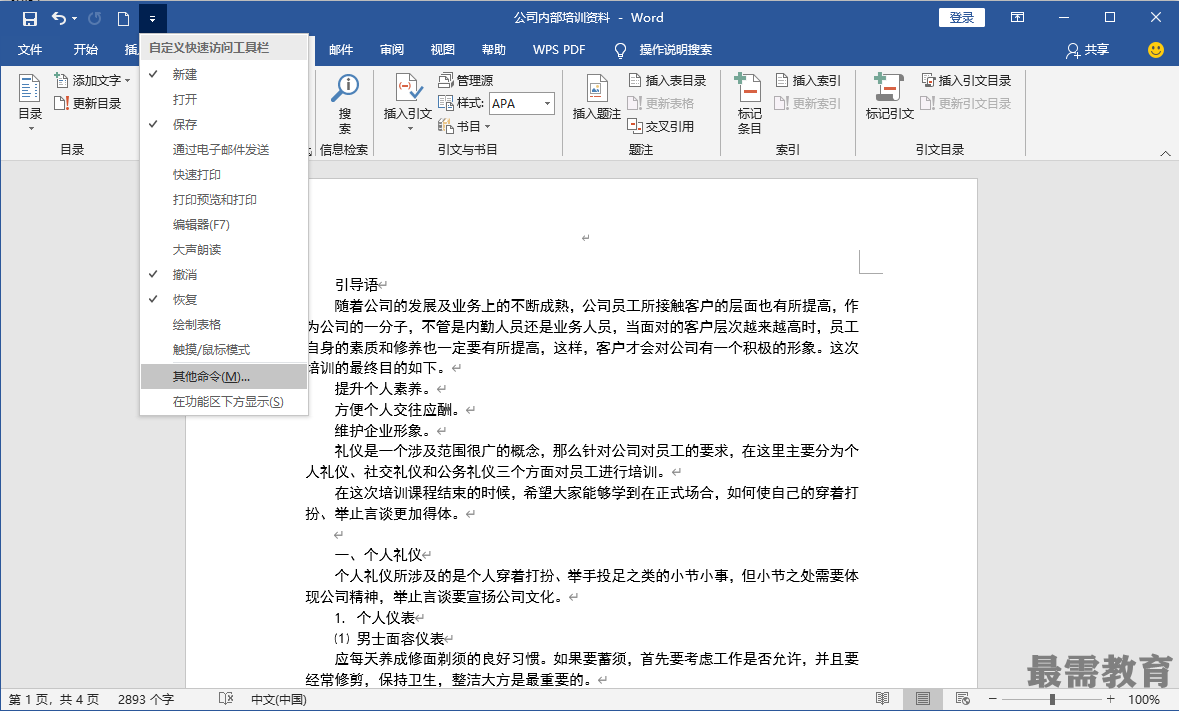Screen dimensions: 1179x711
Task: Select Web Layout view icon
Action: click(x=962, y=698)
